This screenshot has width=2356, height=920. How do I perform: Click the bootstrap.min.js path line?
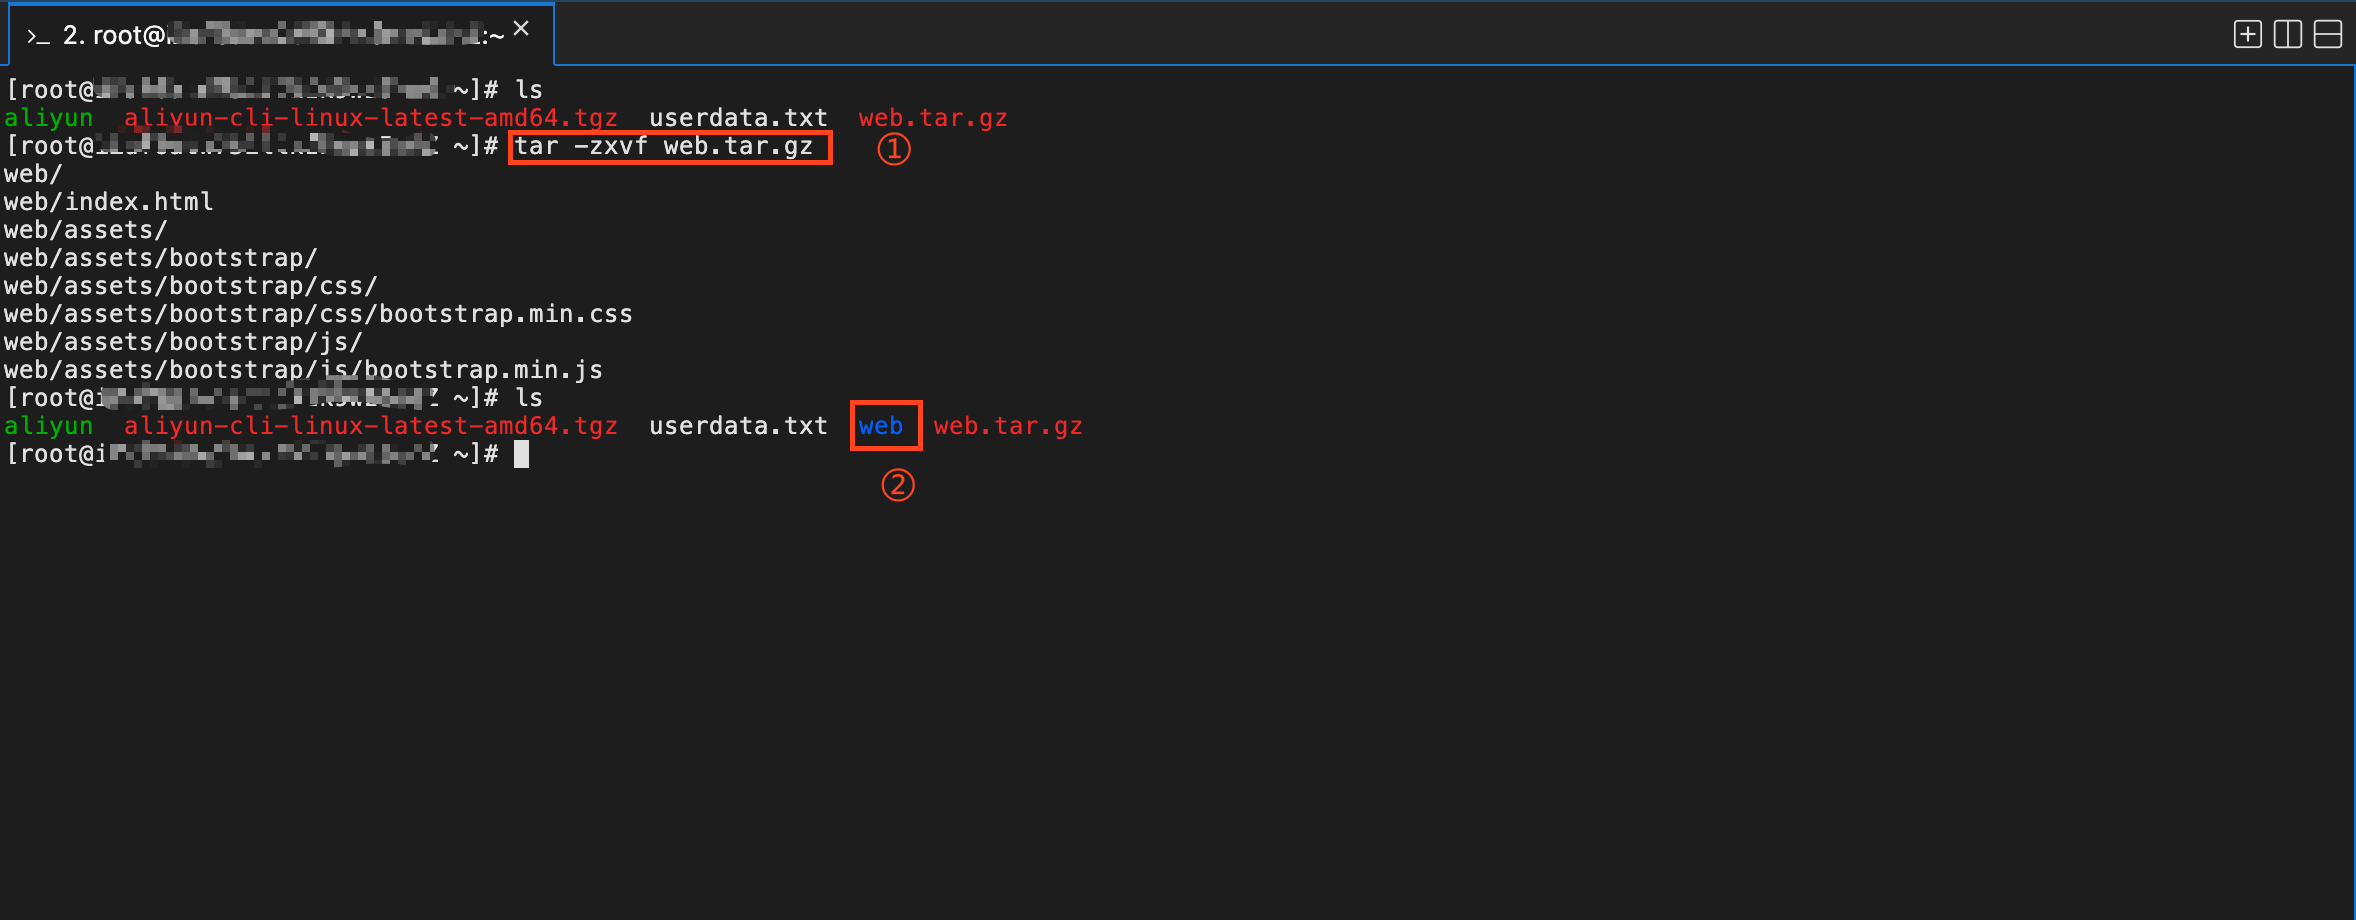(303, 370)
